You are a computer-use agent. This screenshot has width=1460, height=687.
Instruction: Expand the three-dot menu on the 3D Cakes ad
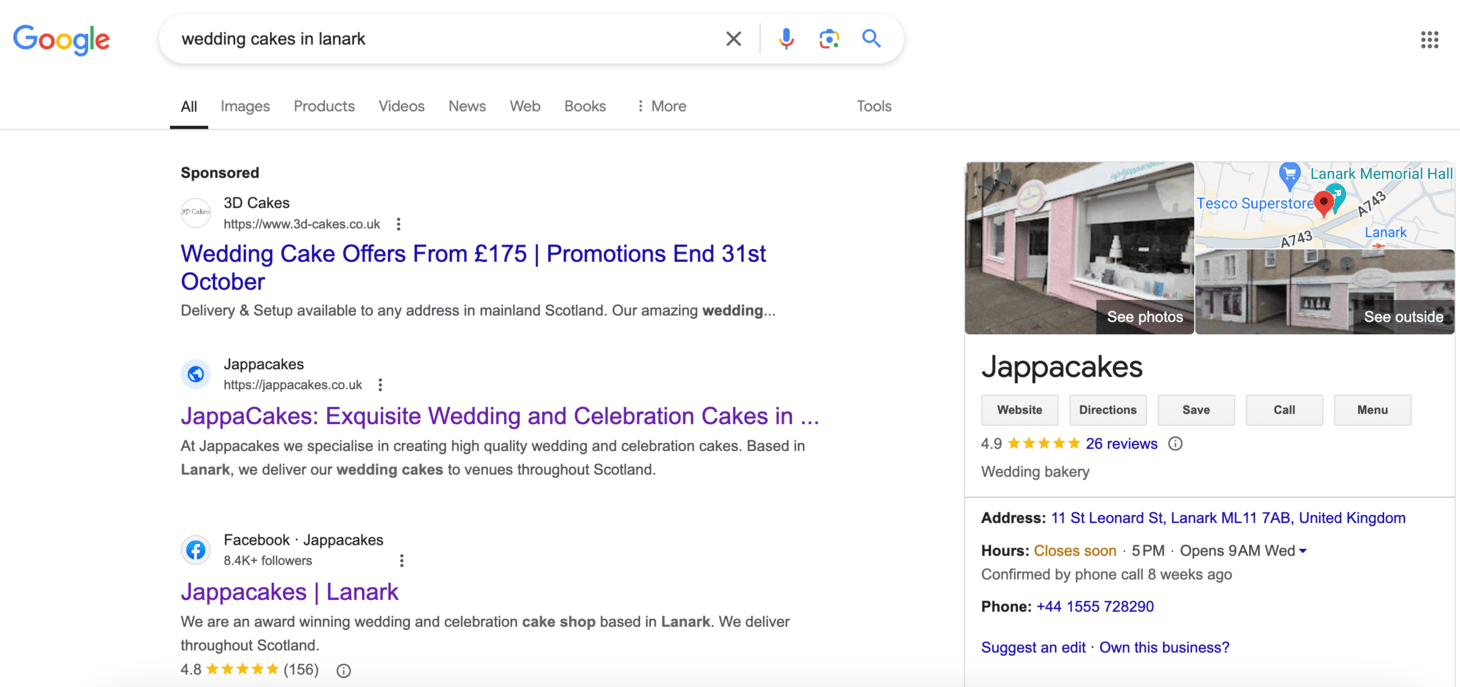(398, 224)
